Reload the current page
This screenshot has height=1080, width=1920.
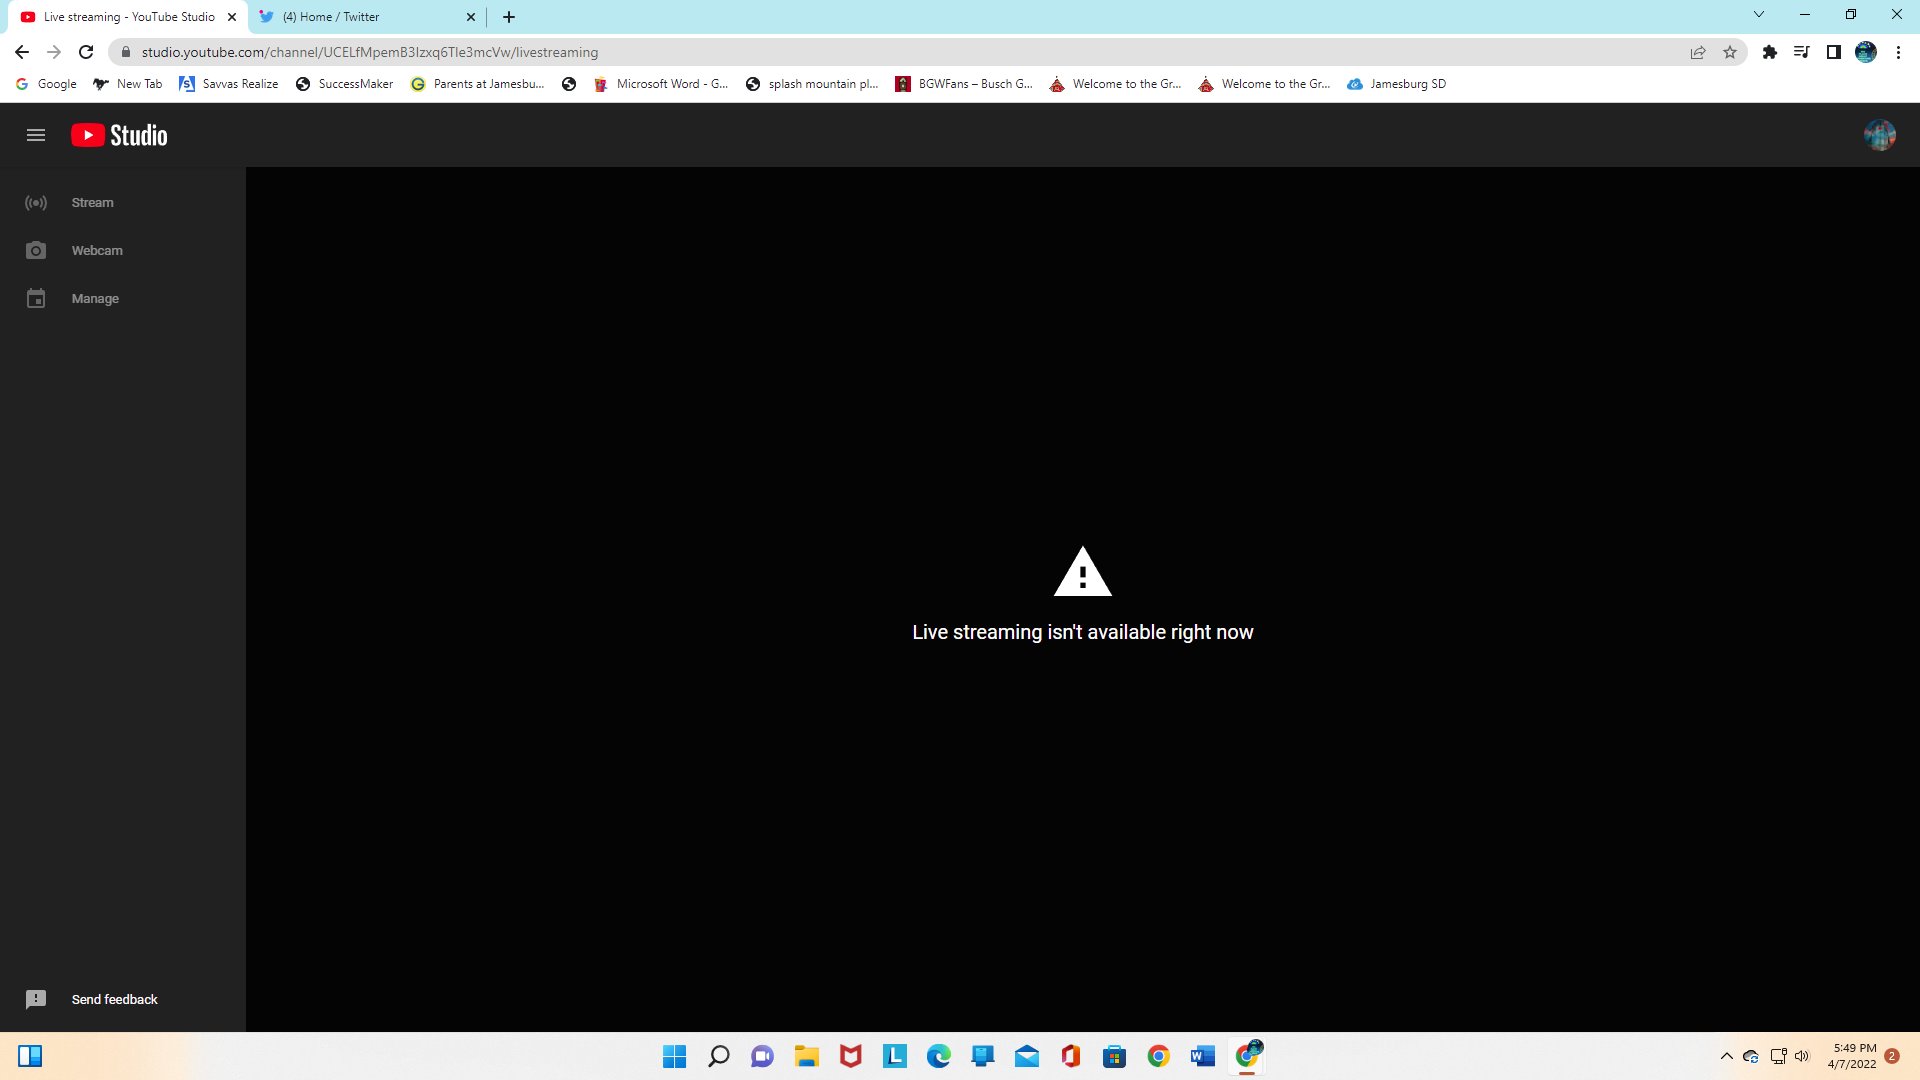click(x=86, y=52)
